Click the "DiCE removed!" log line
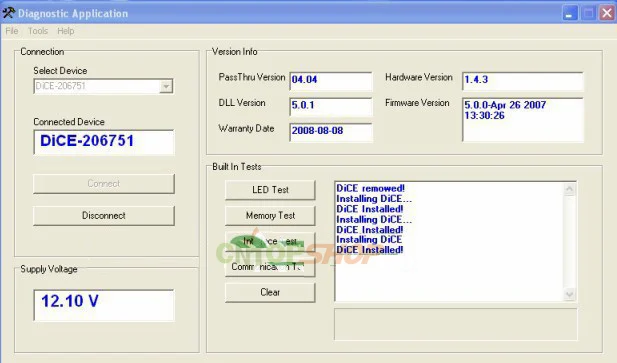The height and width of the screenshot is (363, 617). click(x=370, y=188)
